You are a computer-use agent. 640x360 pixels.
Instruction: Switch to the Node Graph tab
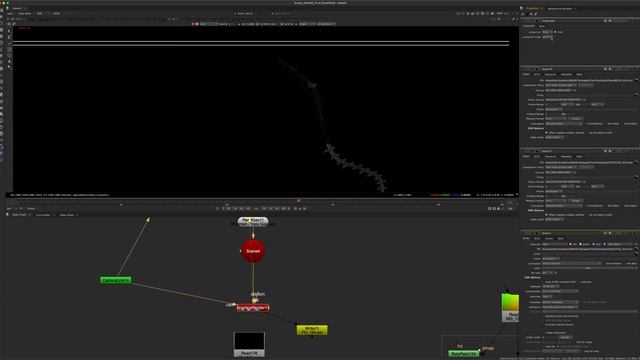(19, 215)
